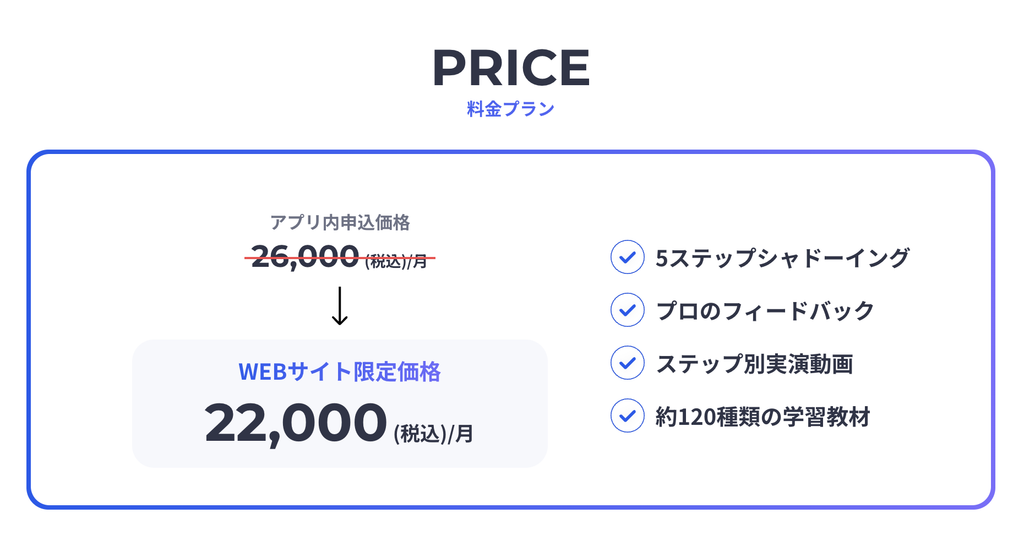Click the checkmark icon beside ステップ別実演動画
The image size is (1024, 537).
(627, 363)
